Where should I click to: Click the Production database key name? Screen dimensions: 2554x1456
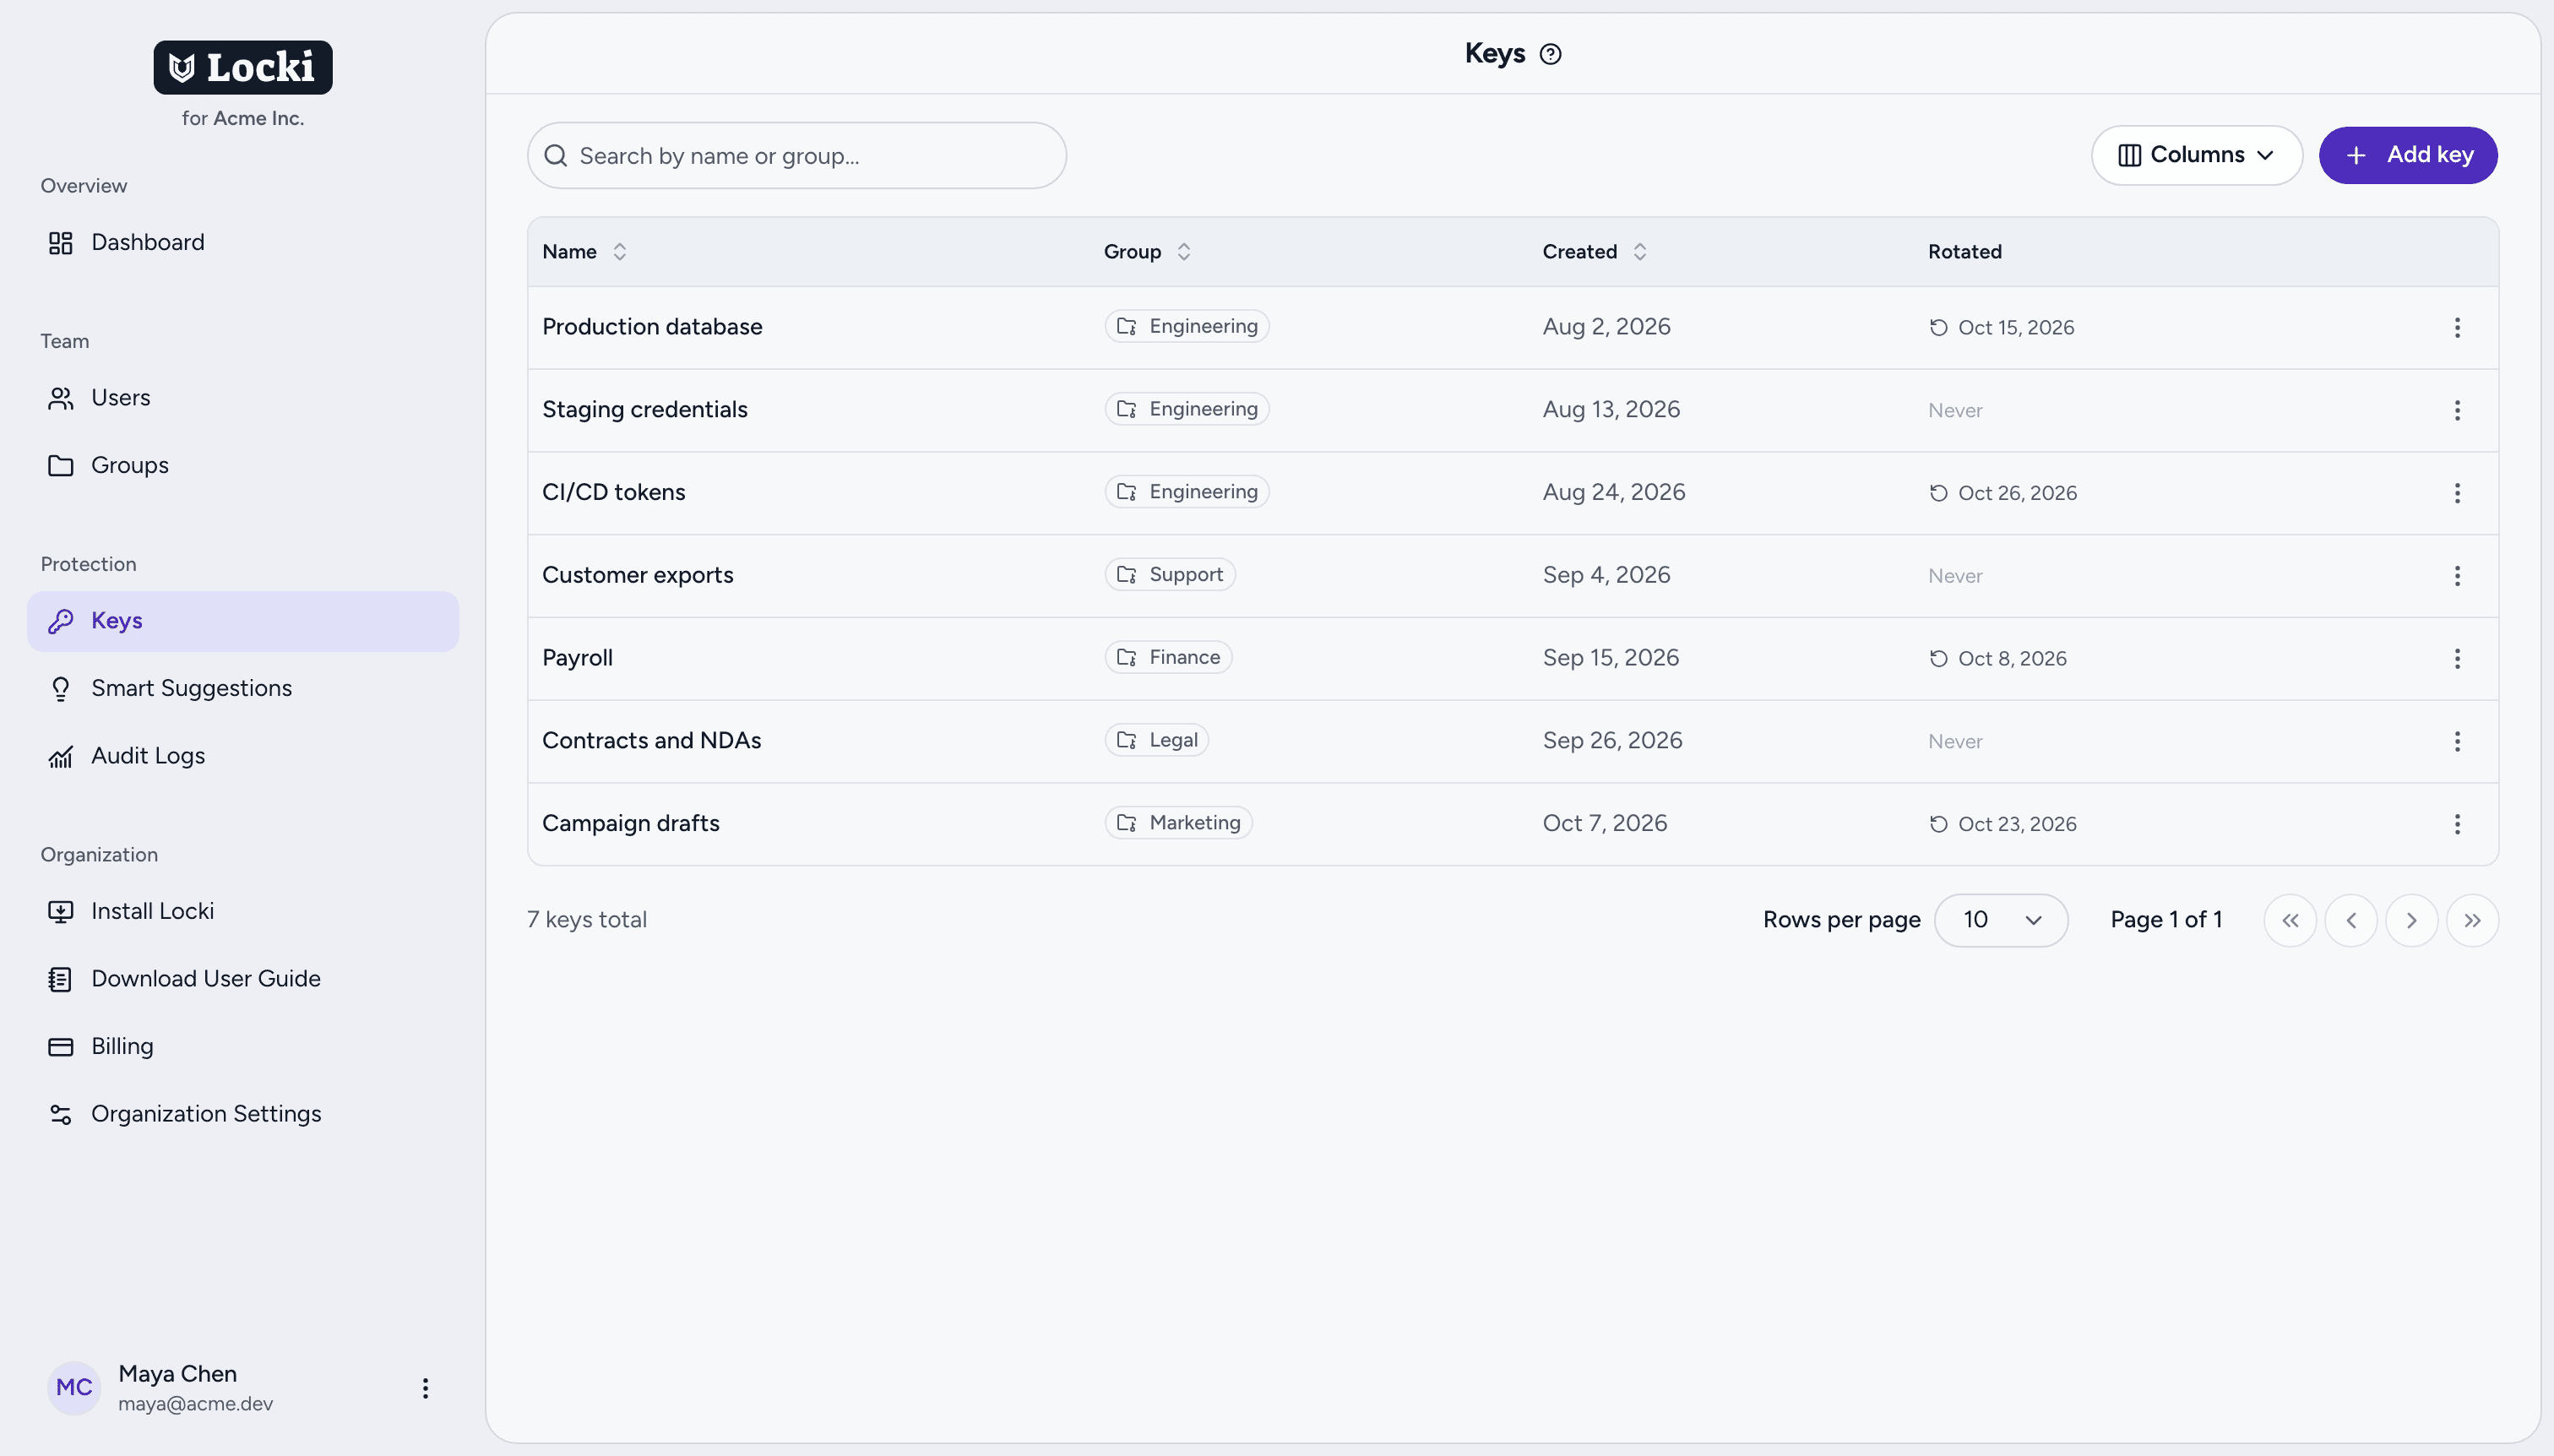point(652,327)
